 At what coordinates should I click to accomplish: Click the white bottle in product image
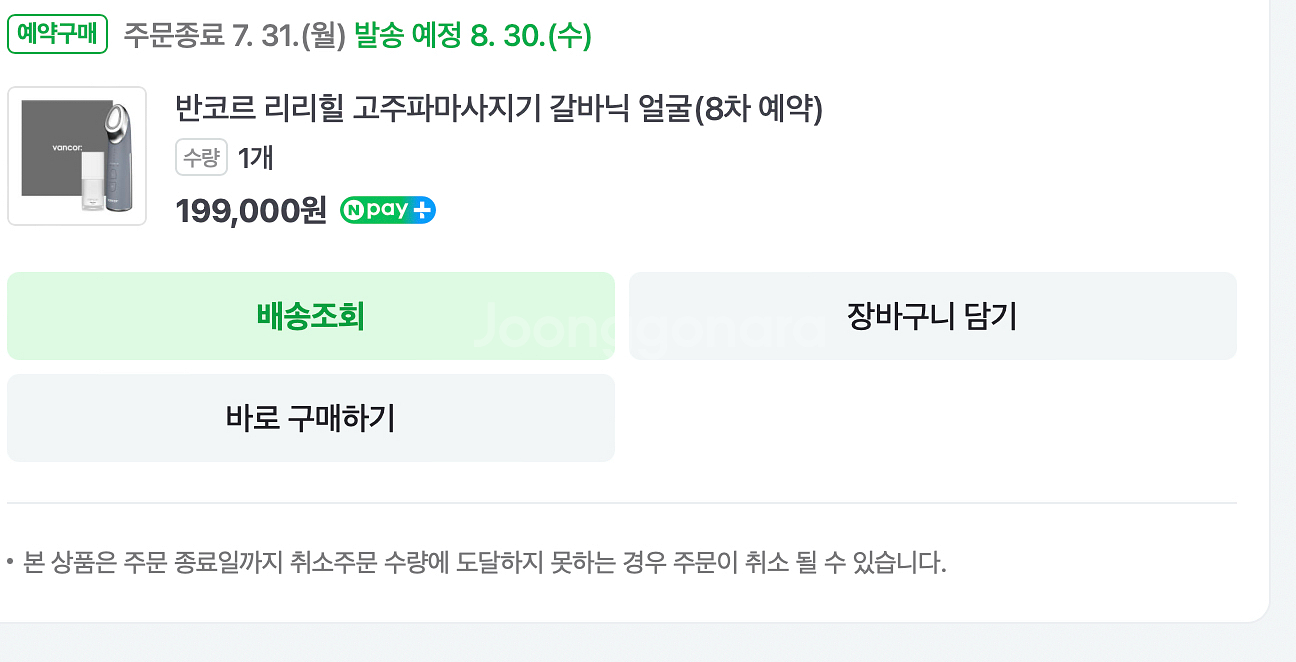(92, 181)
